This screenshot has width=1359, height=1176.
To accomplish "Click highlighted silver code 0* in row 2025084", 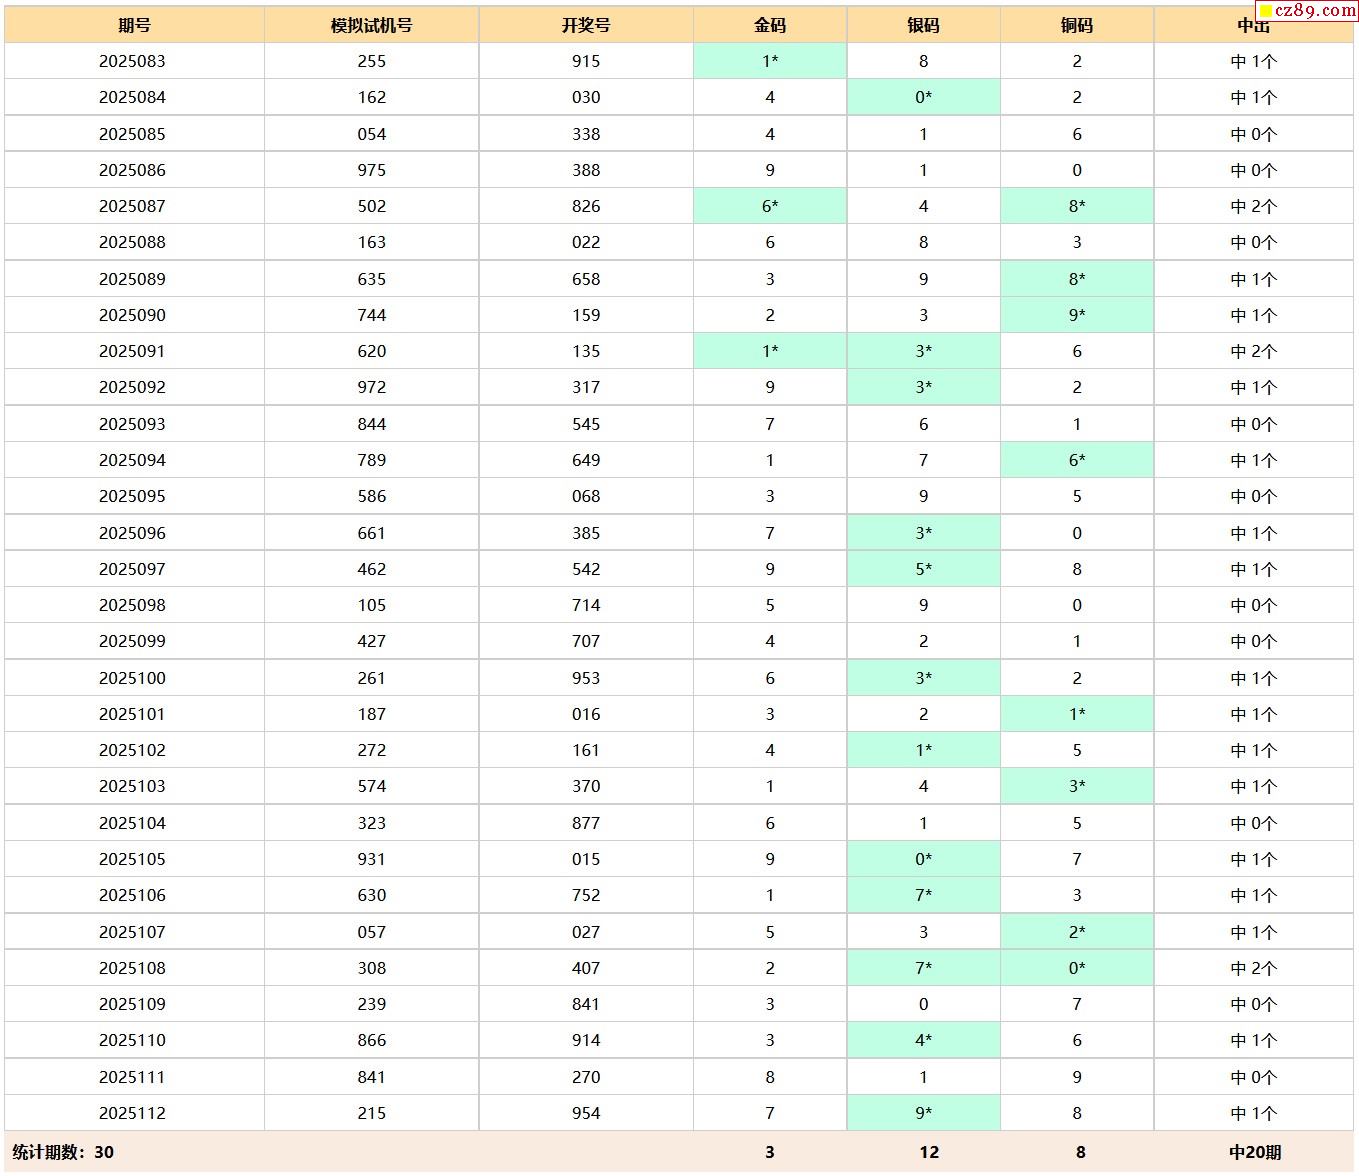I will 923,97.
